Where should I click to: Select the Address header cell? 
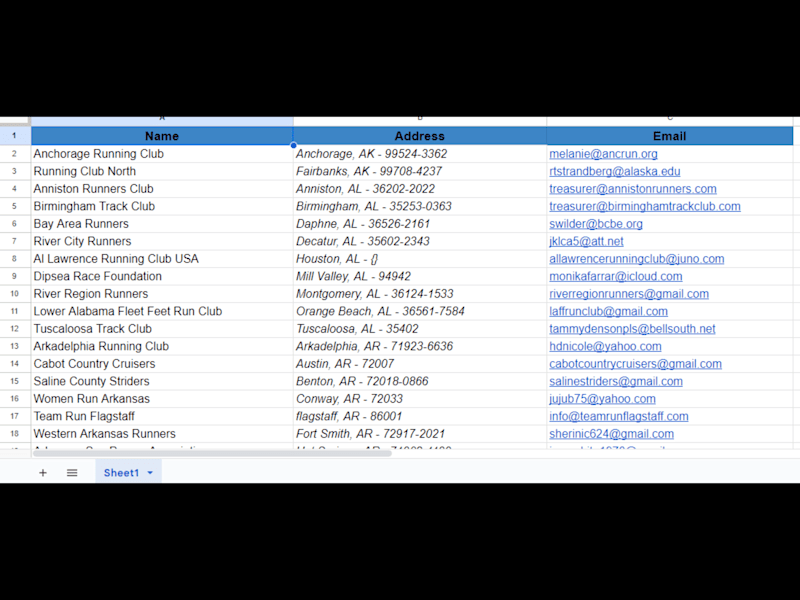[x=419, y=136]
